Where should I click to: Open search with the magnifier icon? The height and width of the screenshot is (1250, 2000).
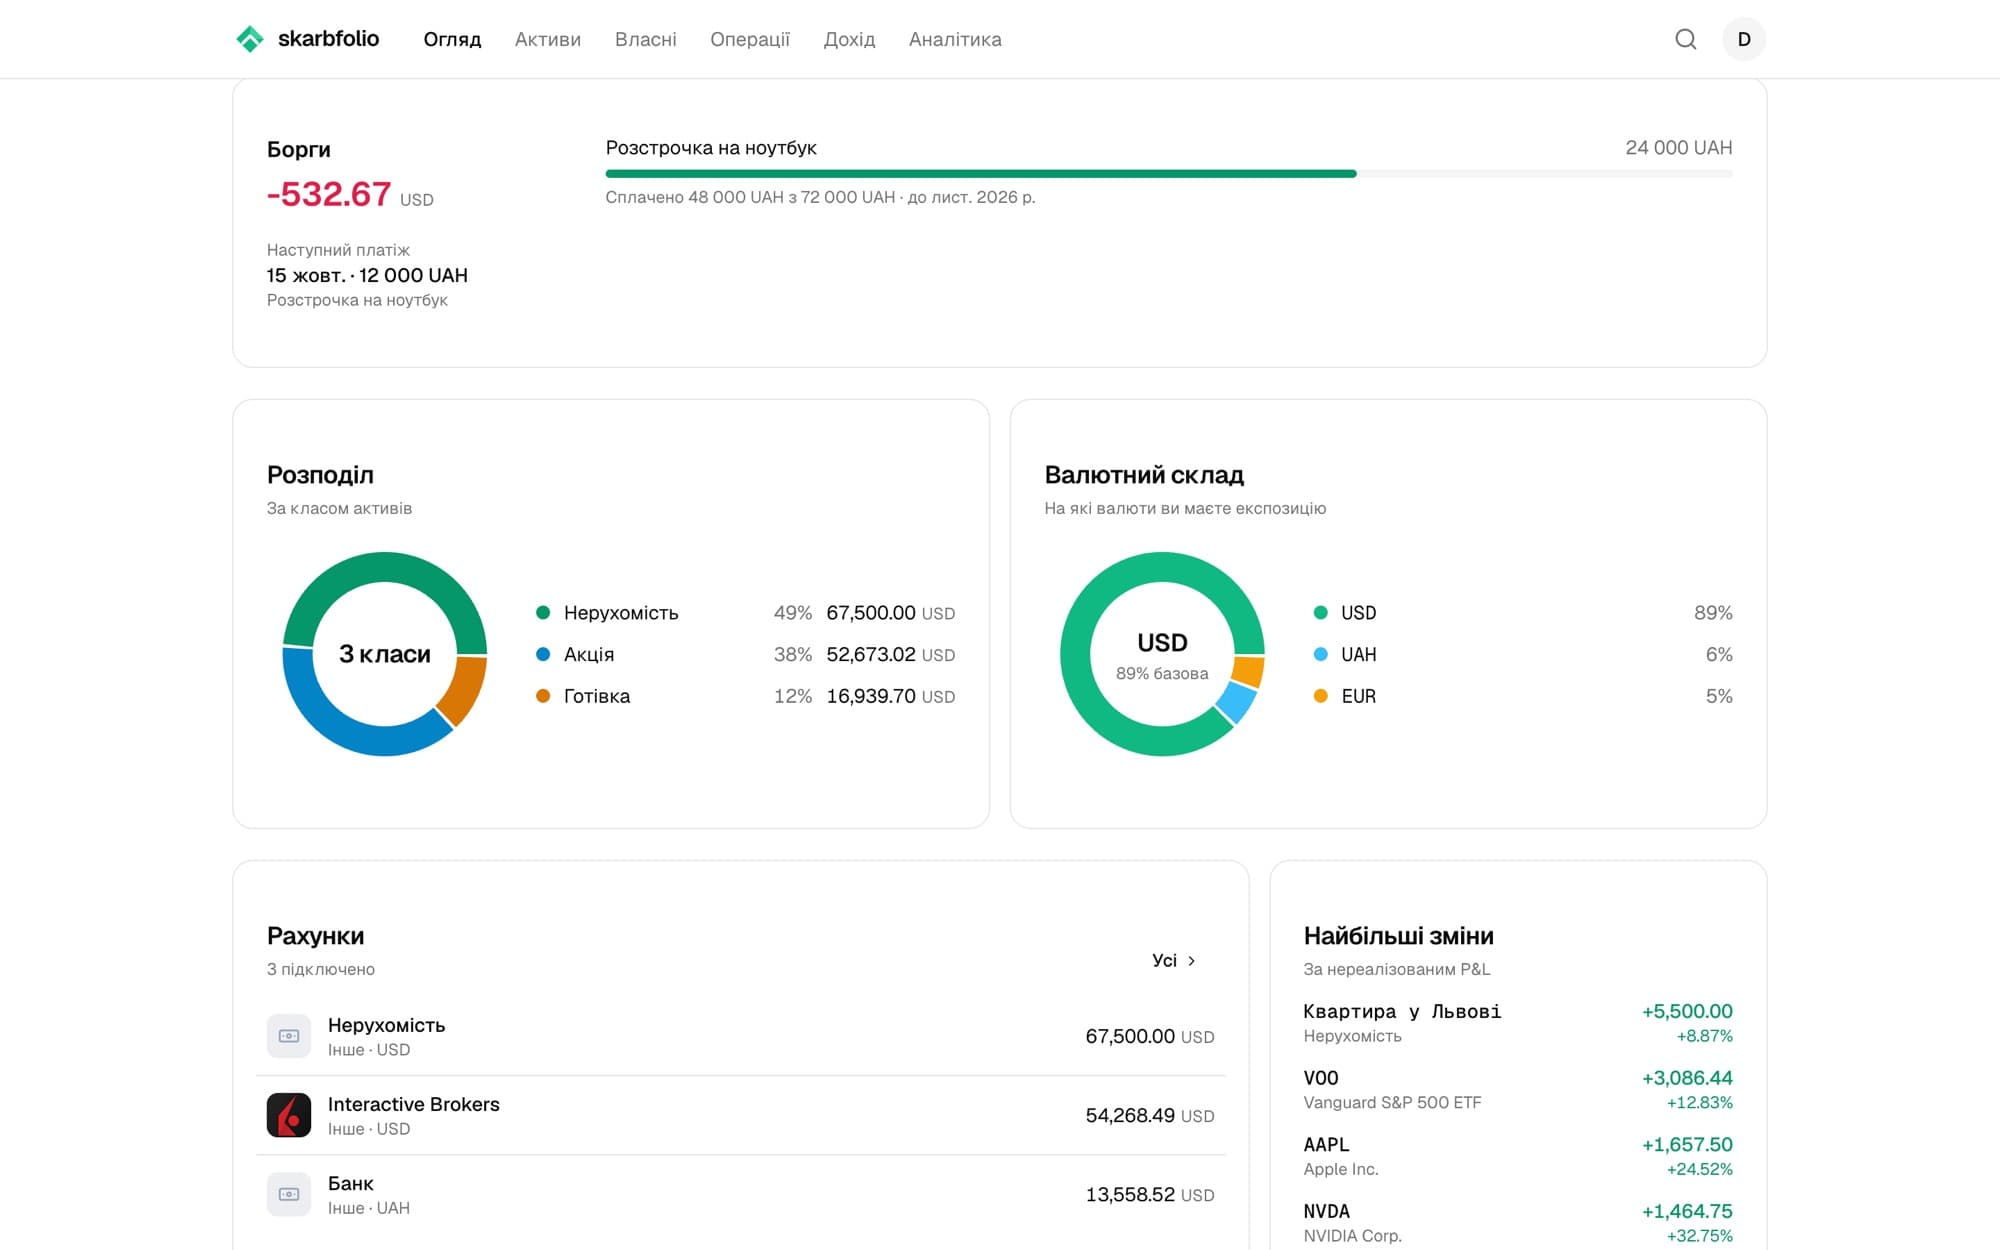(1686, 39)
